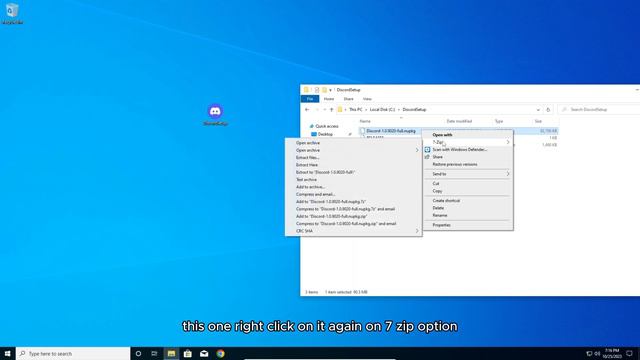This screenshot has height=360, width=640.
Task: Sort by the Name column header
Action: pyautogui.click(x=365, y=121)
